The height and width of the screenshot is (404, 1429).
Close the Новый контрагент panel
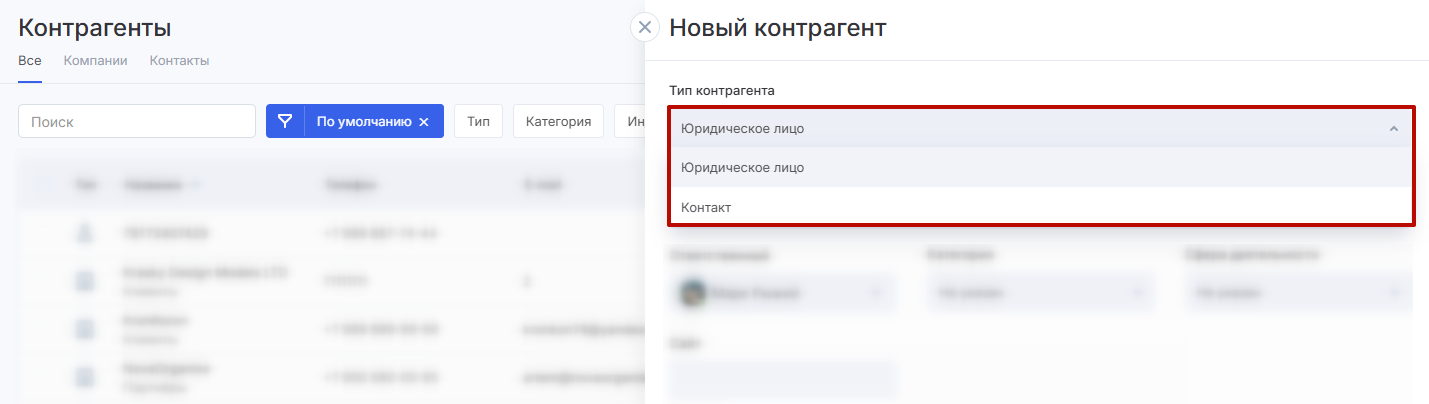pyautogui.click(x=645, y=27)
